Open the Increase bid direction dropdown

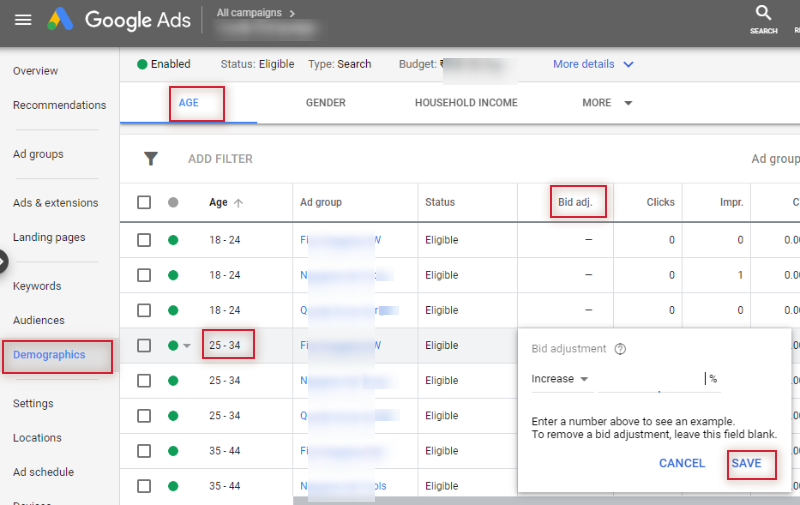point(560,379)
